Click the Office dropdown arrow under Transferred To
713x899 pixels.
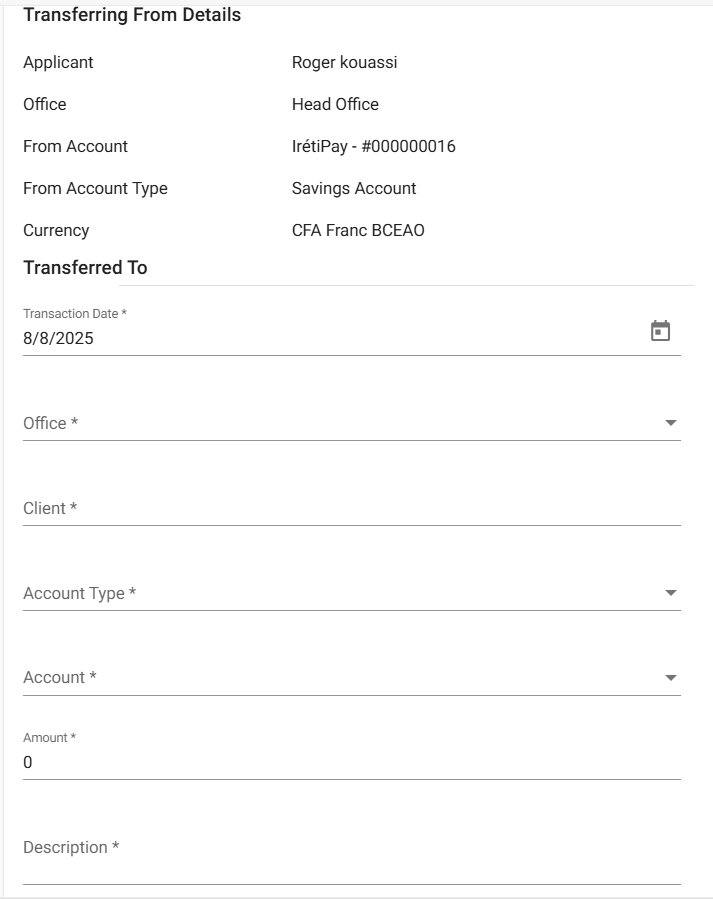tap(670, 424)
